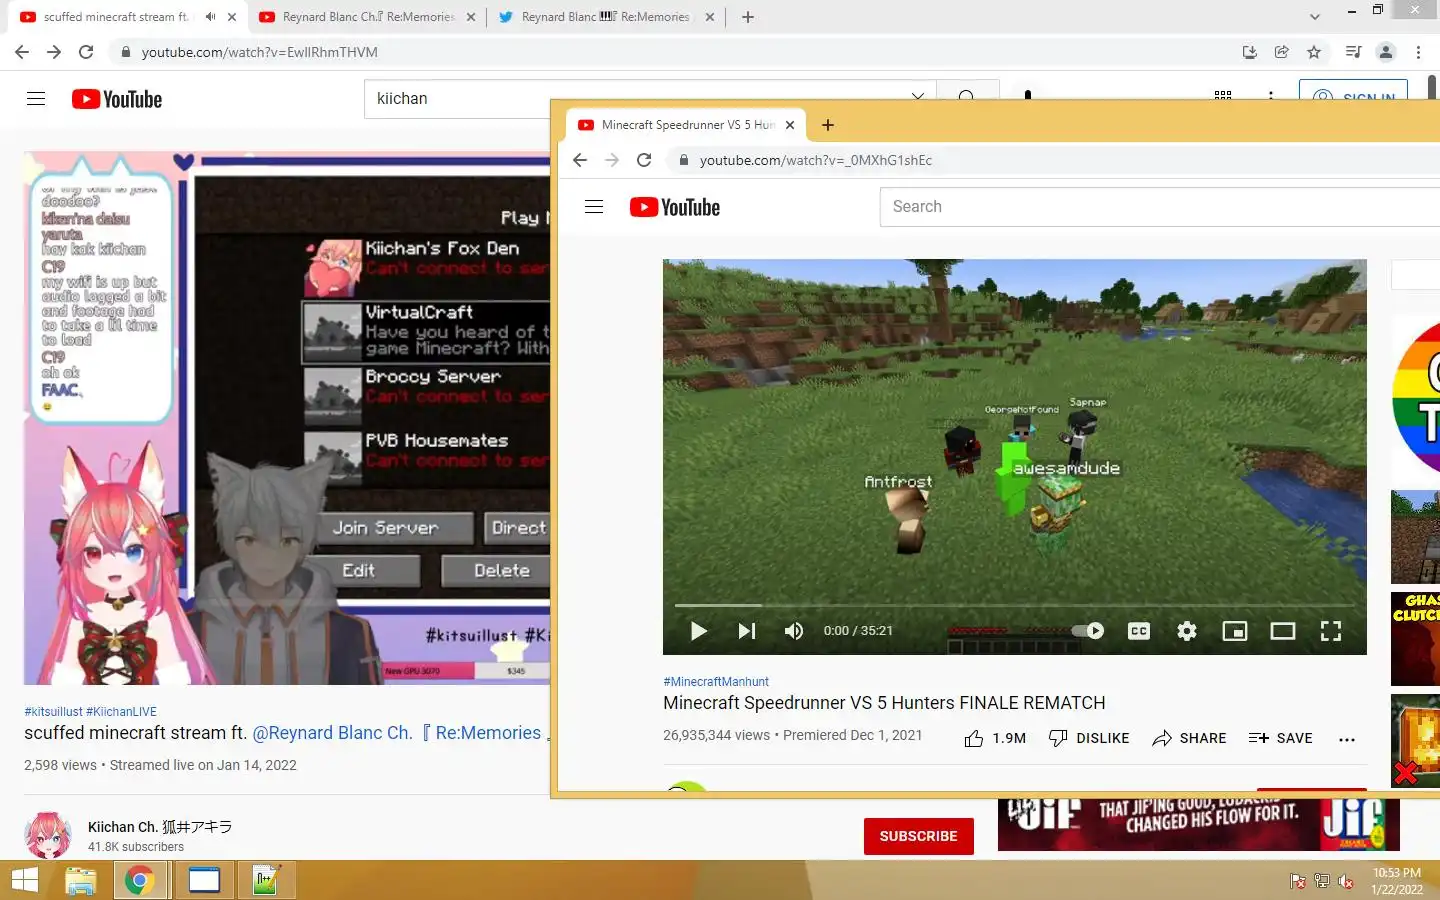Toggle autoplay switch in video player
The height and width of the screenshot is (900, 1440).
[1088, 631]
